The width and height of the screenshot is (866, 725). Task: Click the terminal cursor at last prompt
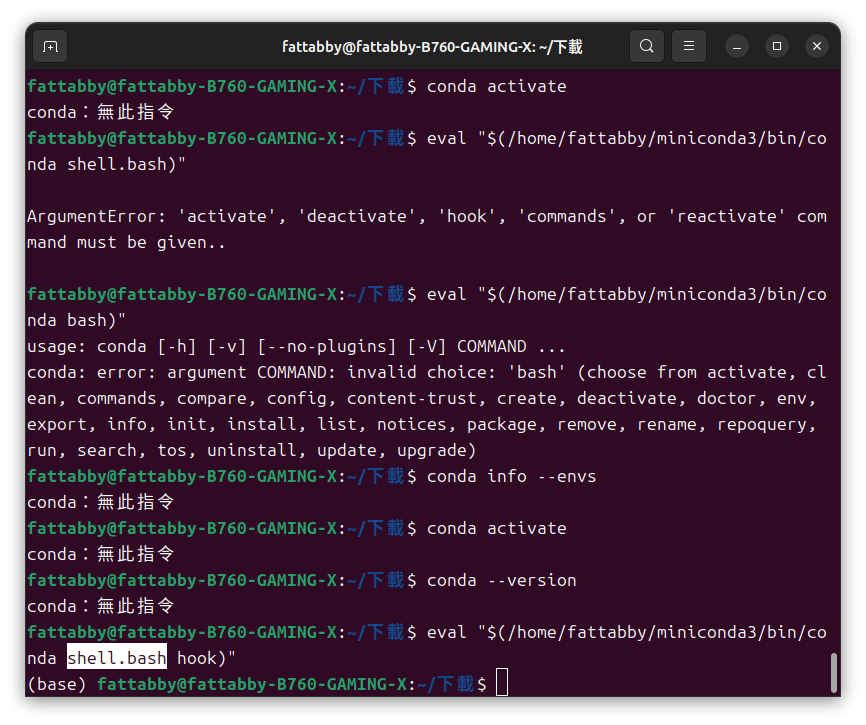pos(501,682)
